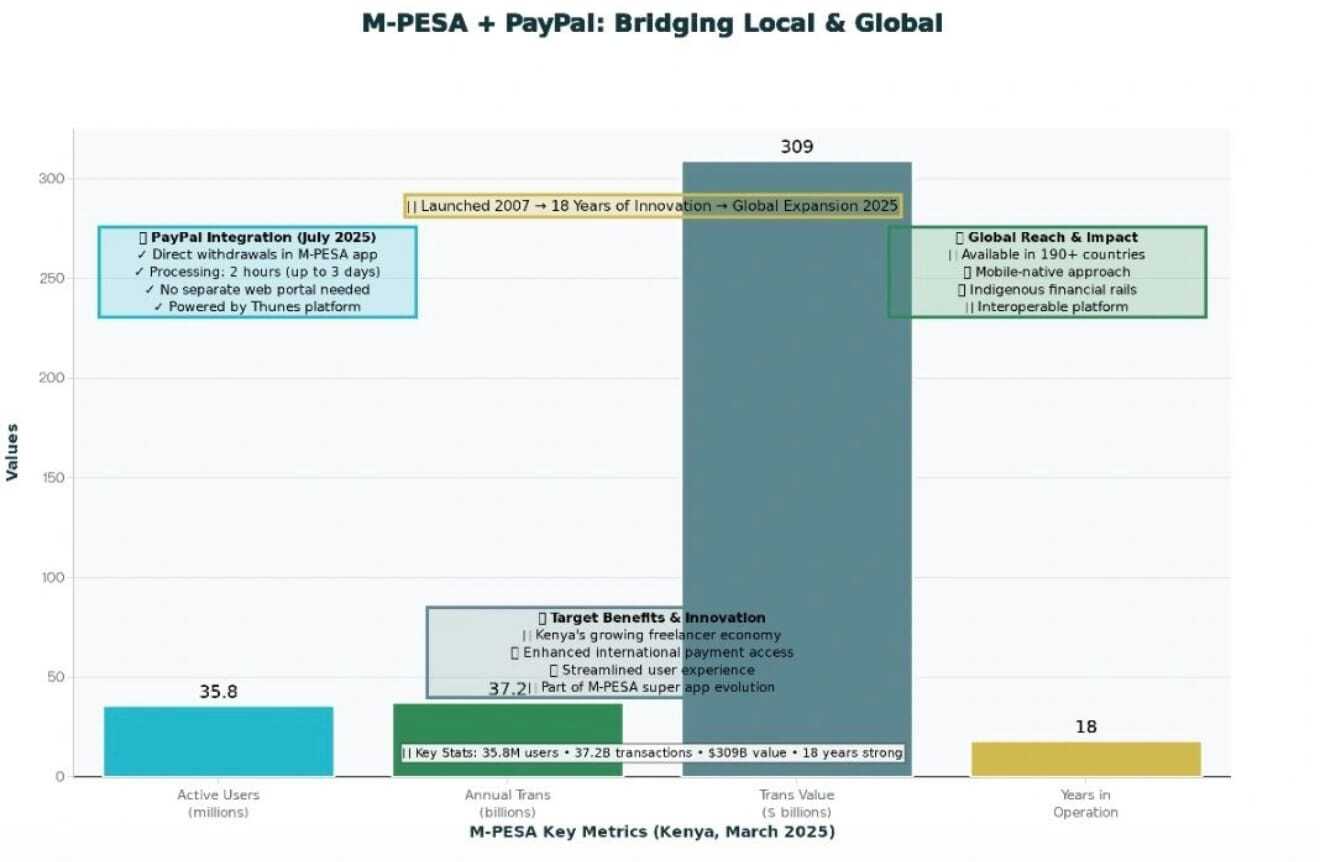Click the "250" y-axis tick label
The image size is (1320, 862).
point(52,279)
